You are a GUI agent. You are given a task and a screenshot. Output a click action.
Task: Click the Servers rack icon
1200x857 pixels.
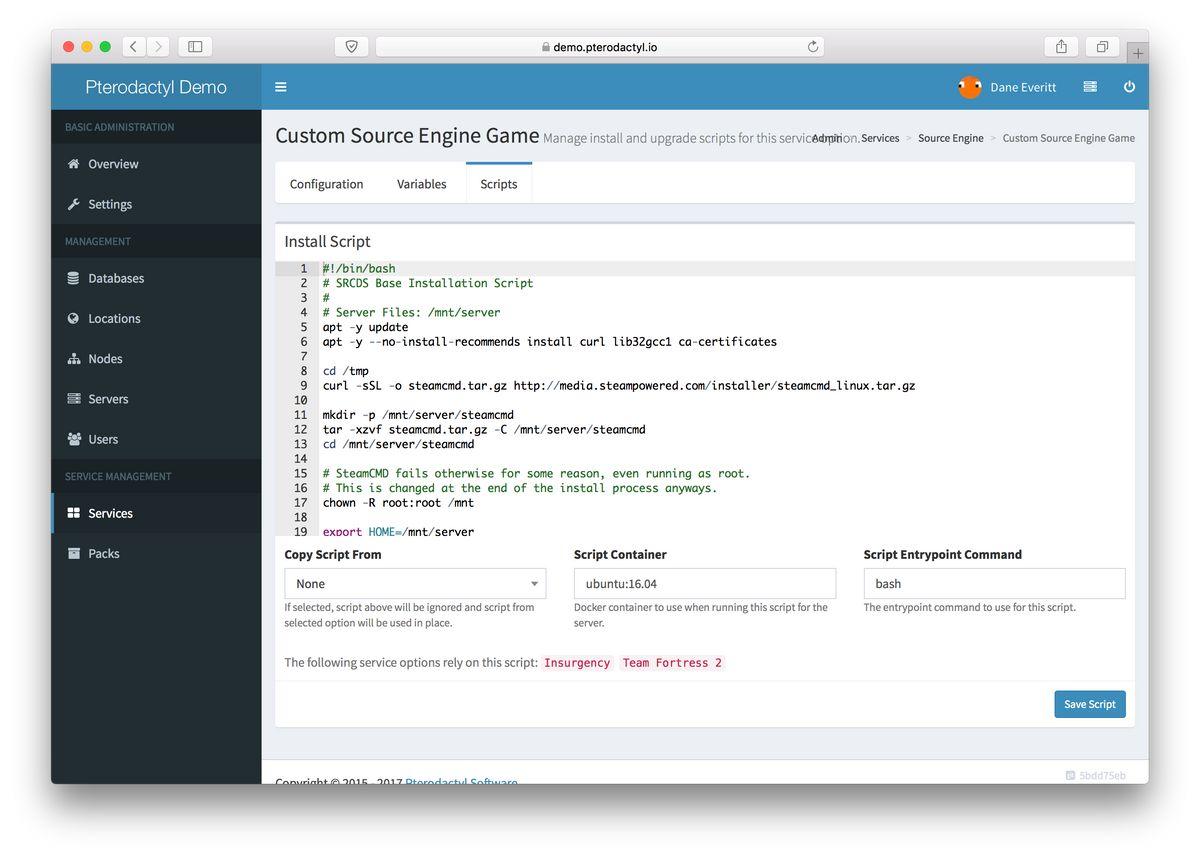(x=73, y=398)
